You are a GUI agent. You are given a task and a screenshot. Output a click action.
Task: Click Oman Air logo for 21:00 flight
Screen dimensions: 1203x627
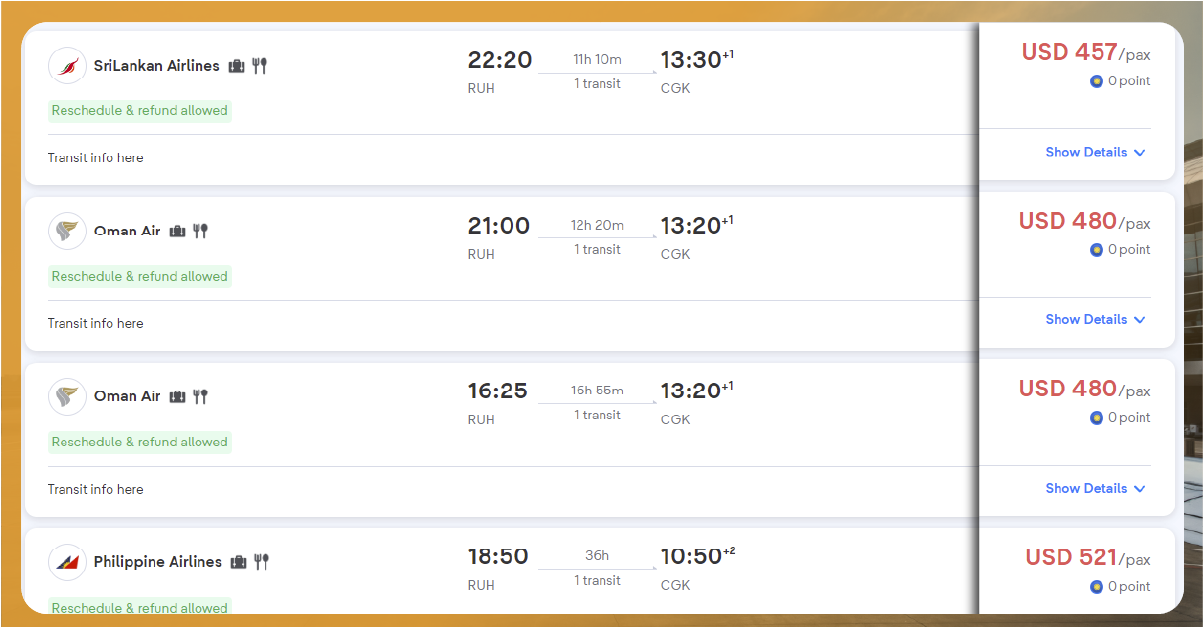point(67,231)
